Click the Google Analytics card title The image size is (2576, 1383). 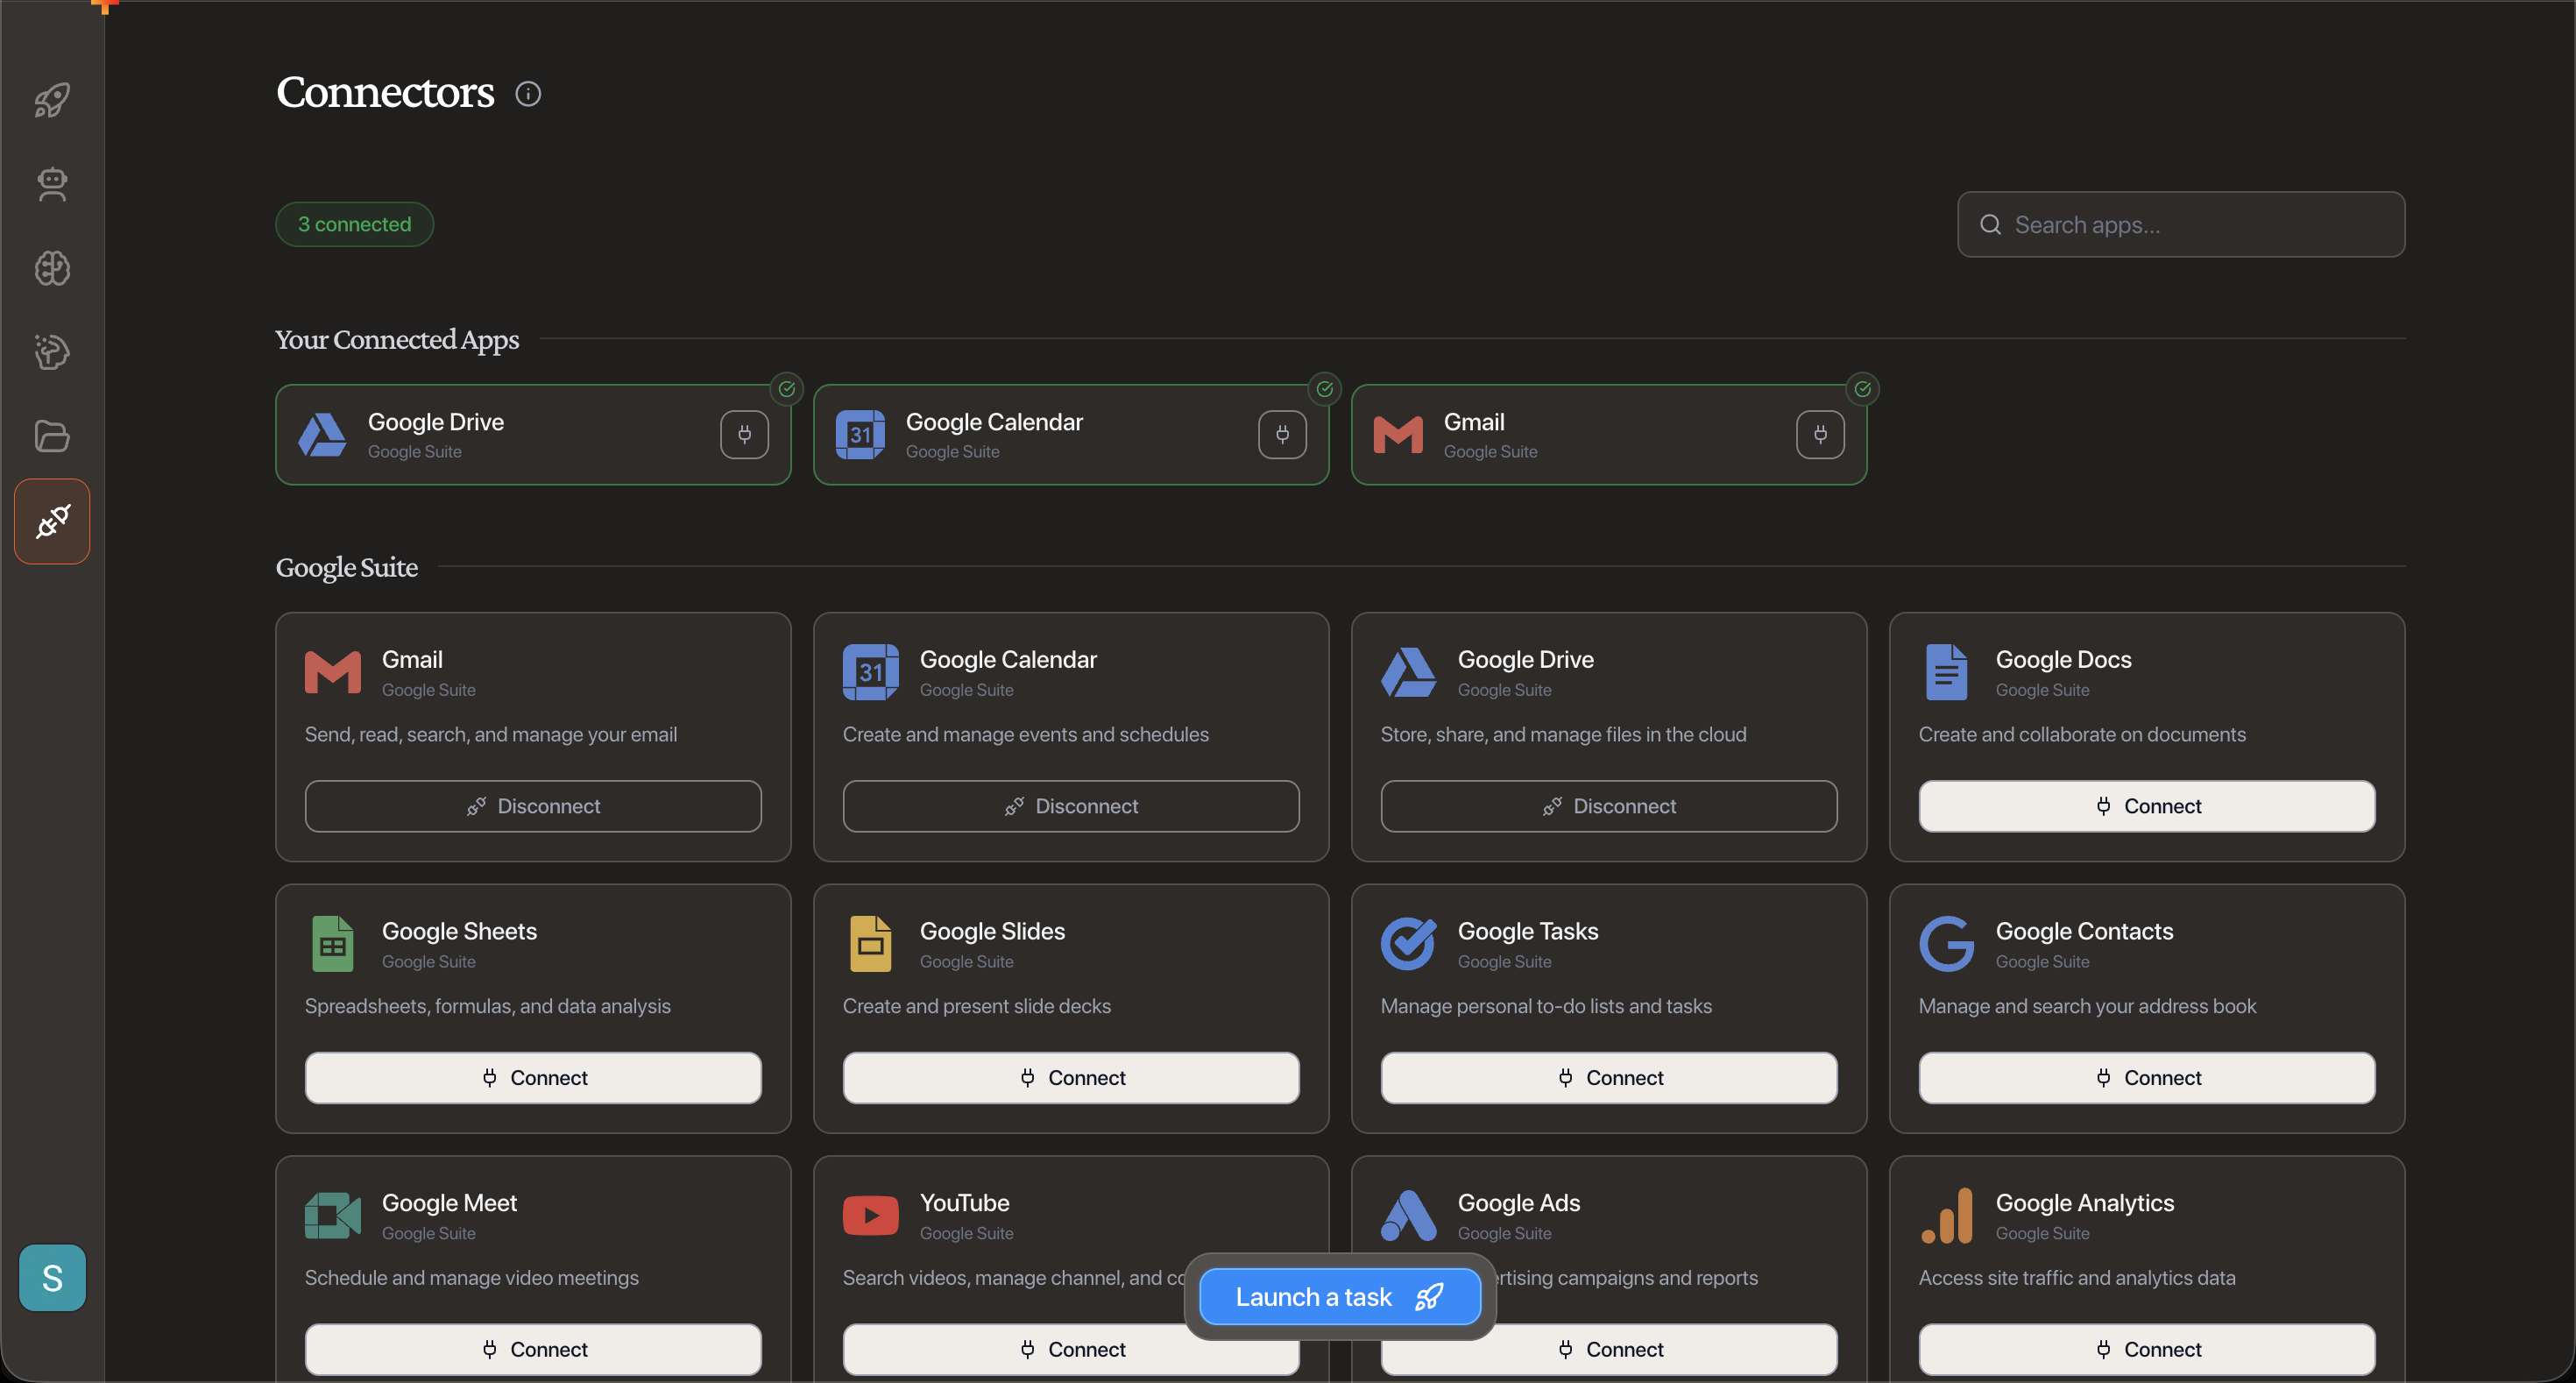point(2085,1202)
